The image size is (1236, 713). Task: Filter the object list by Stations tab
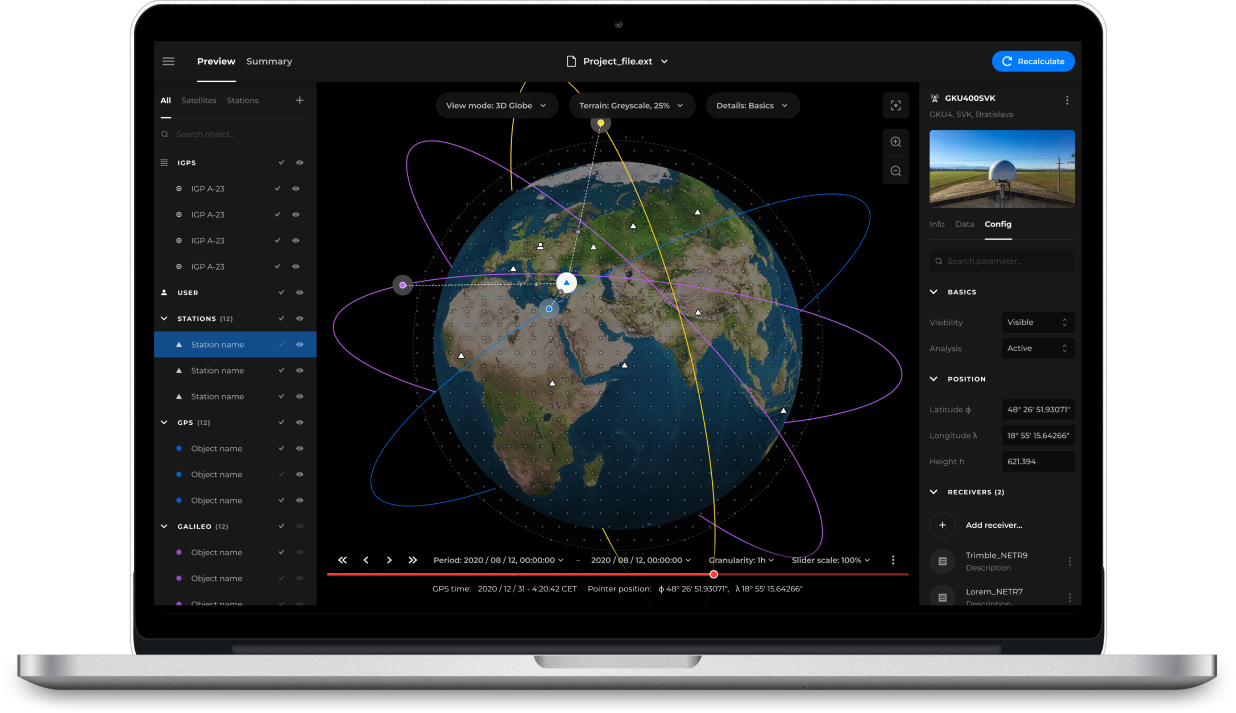[243, 100]
